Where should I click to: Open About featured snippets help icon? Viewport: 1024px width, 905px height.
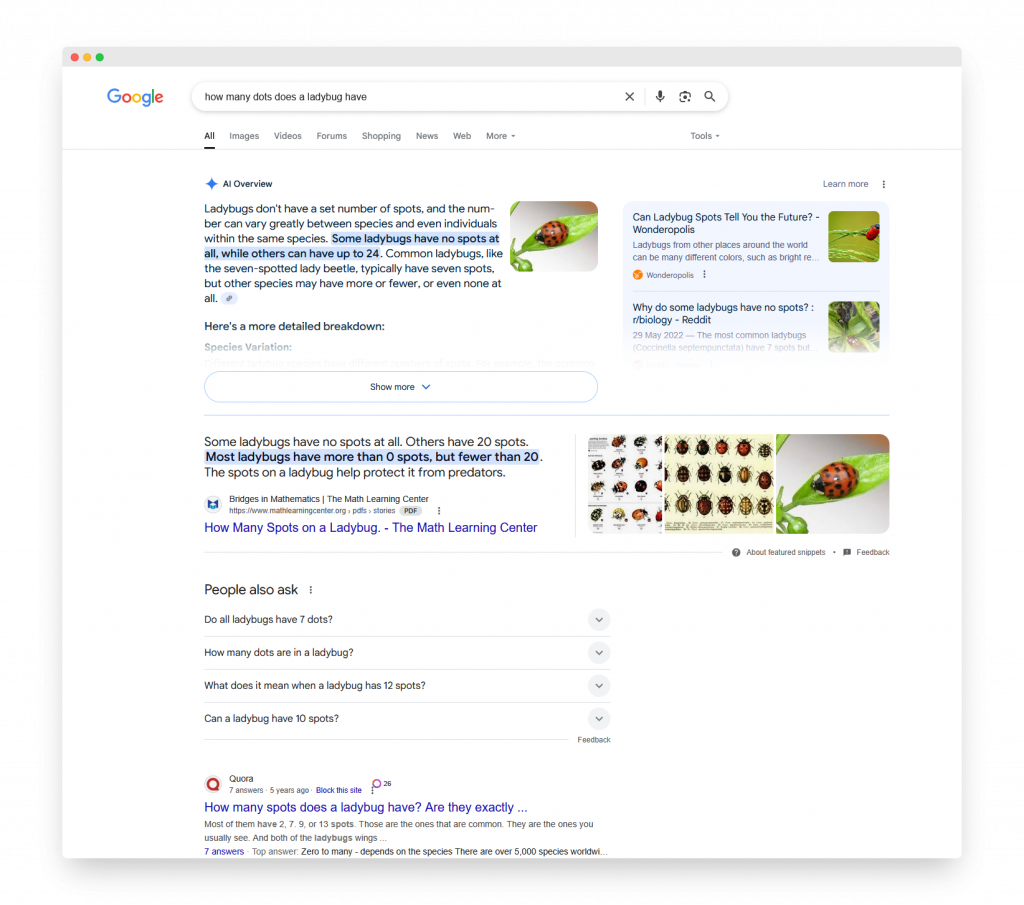point(736,552)
